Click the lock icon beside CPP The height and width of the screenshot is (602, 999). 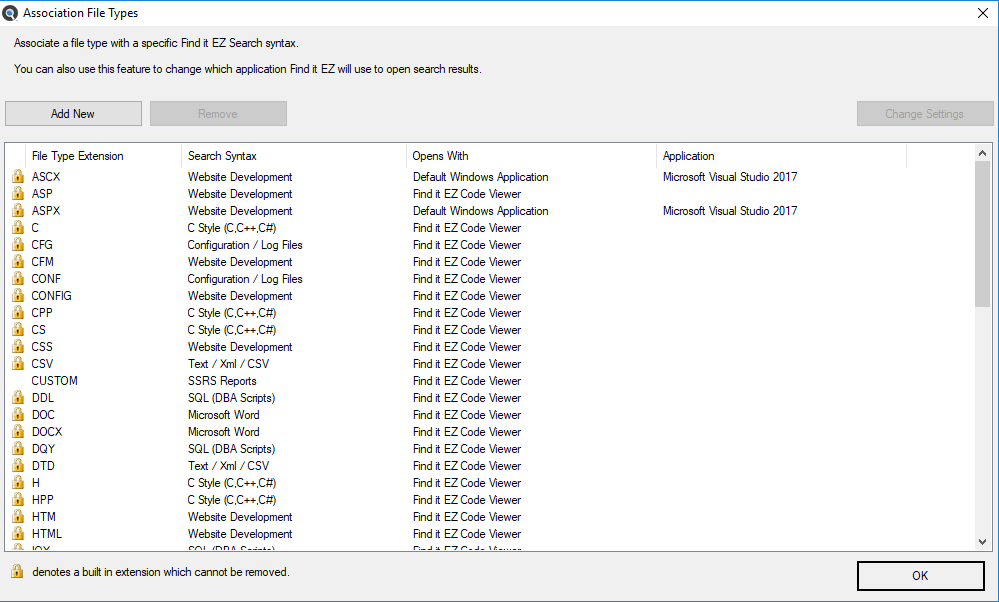click(17, 313)
